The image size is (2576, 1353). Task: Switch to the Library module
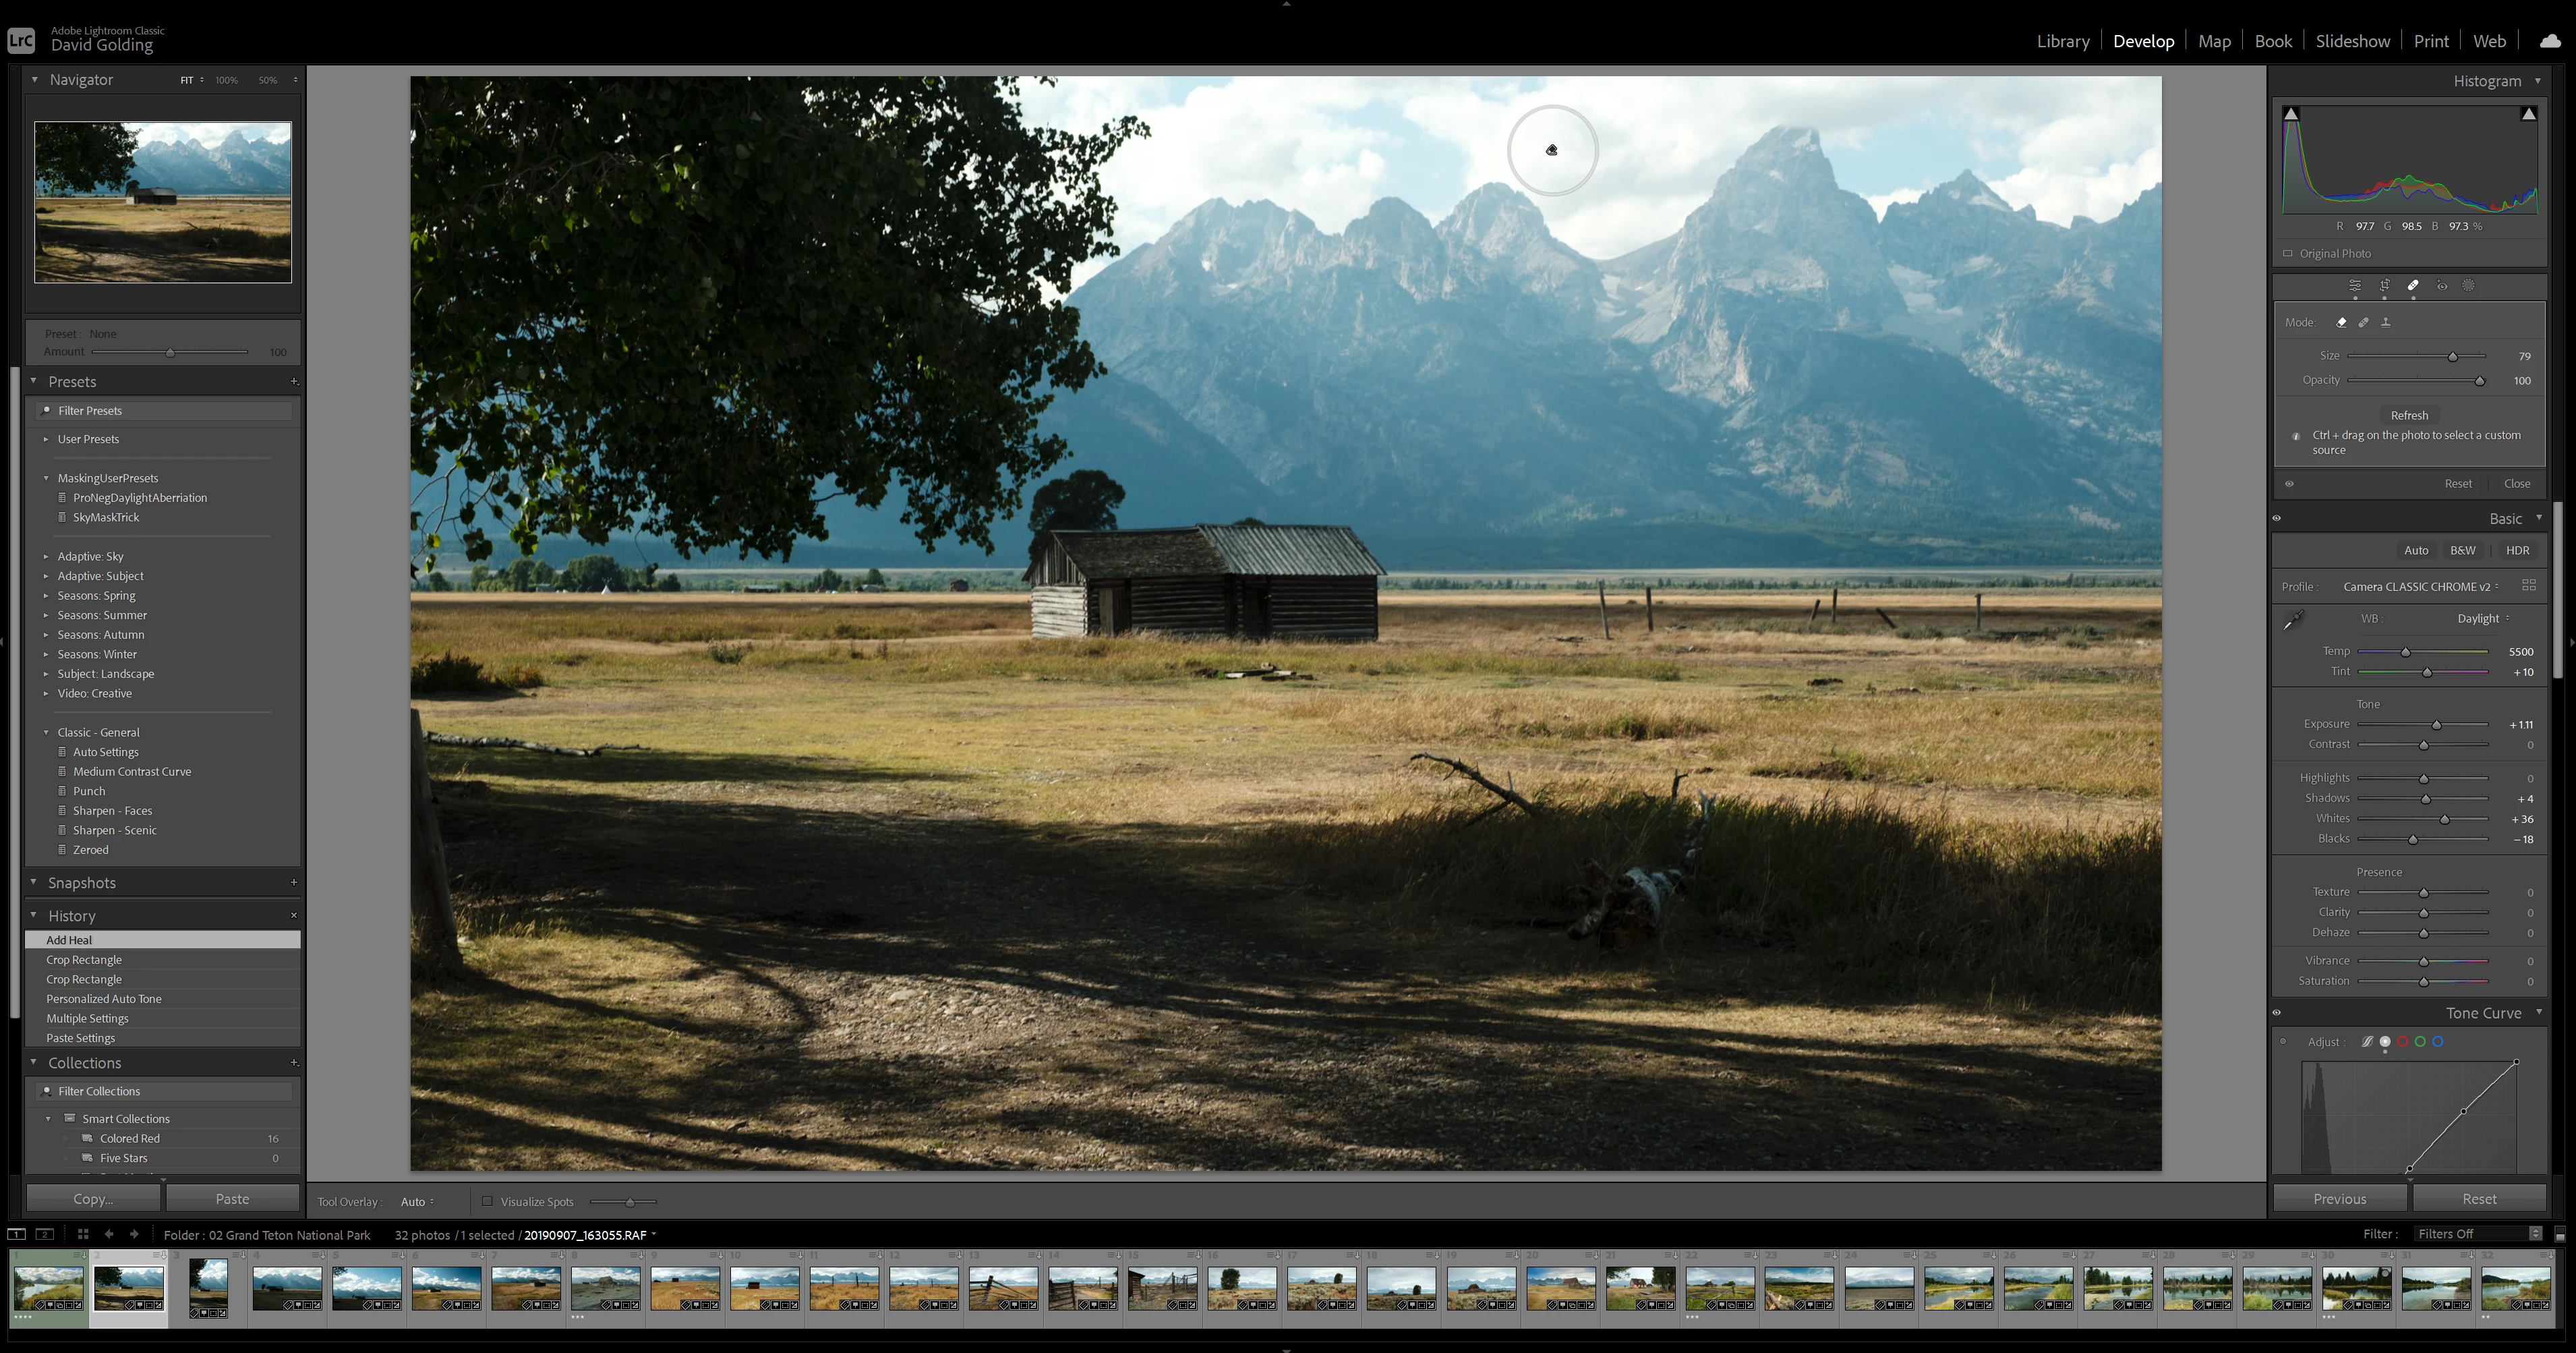click(x=2063, y=41)
